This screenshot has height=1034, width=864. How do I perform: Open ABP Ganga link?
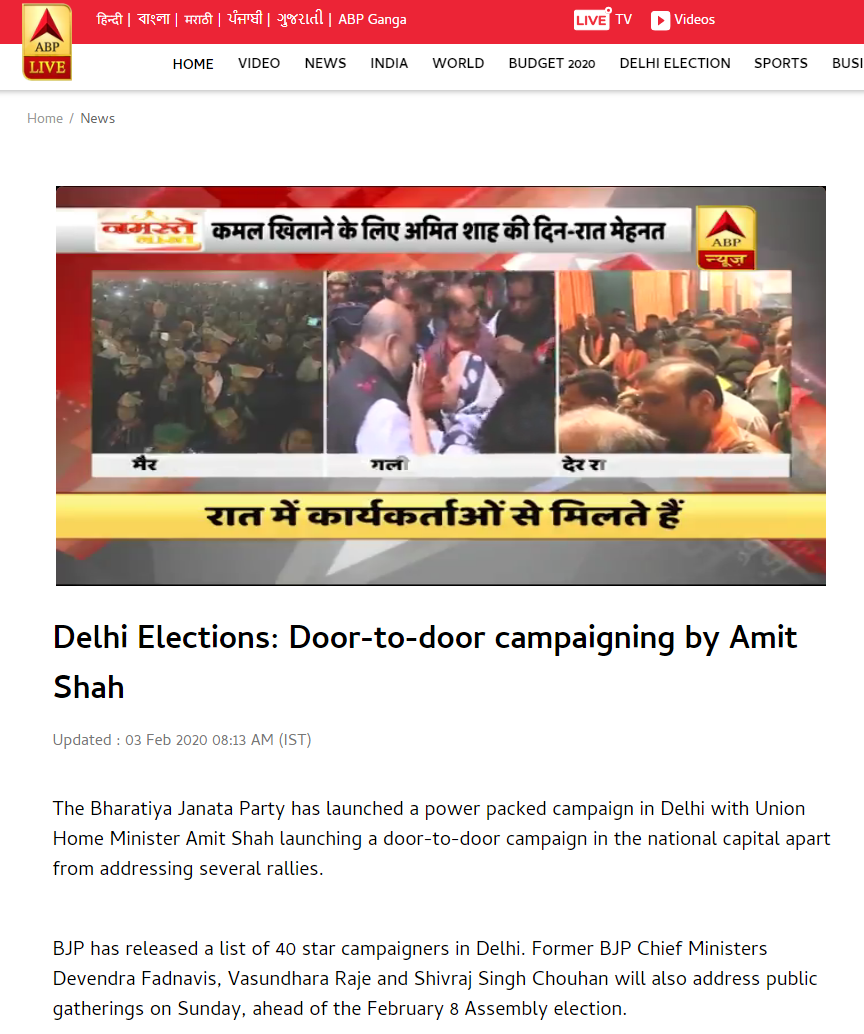(x=372, y=20)
